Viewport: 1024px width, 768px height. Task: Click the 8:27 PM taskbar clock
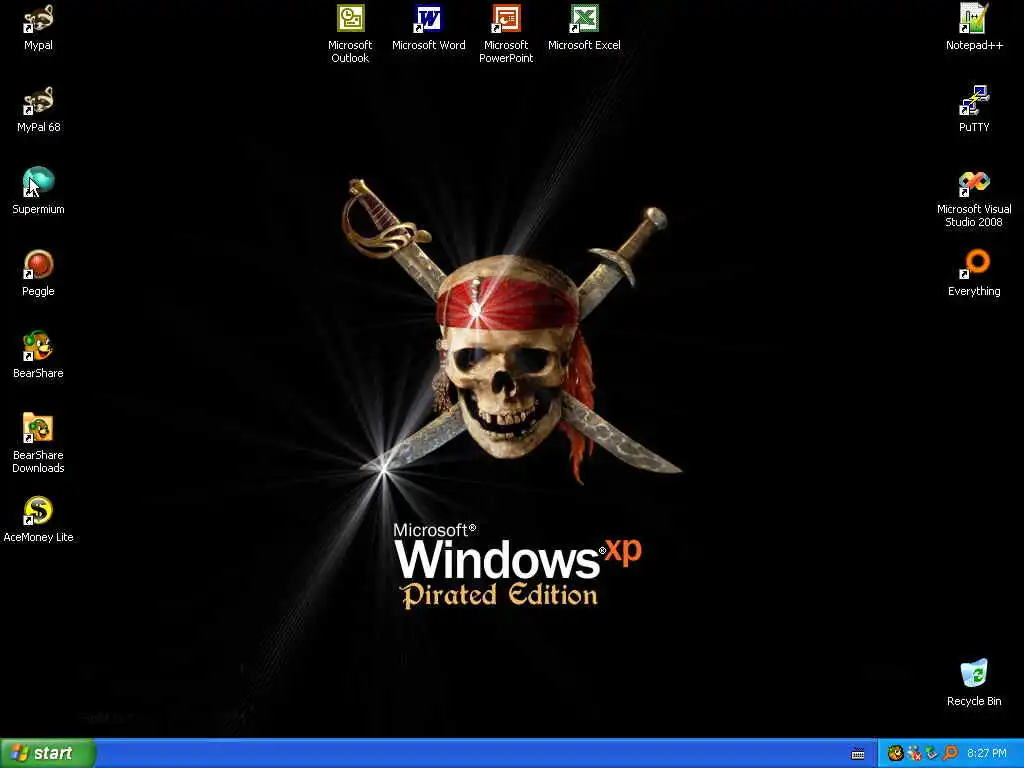point(987,753)
